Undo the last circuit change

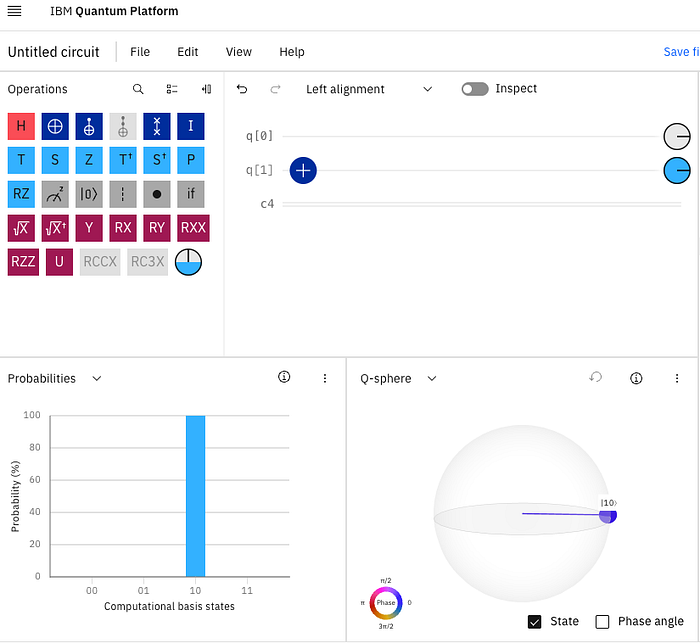coord(242,89)
